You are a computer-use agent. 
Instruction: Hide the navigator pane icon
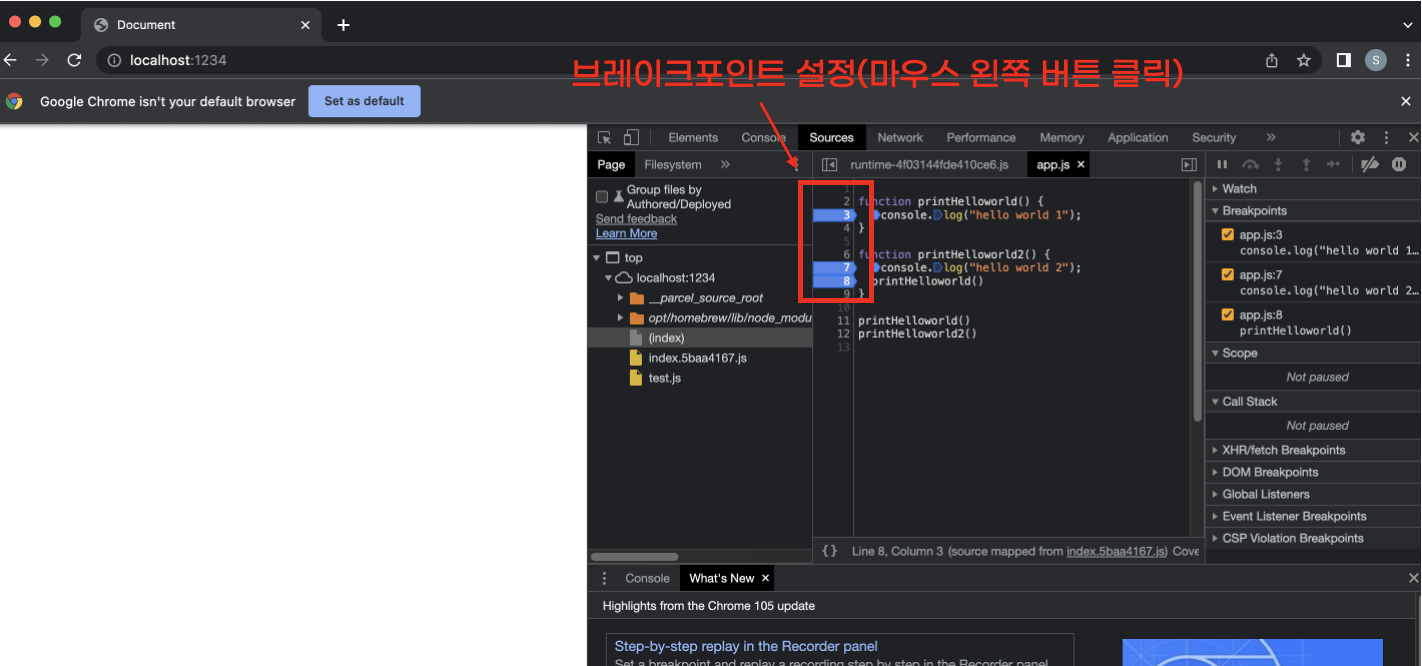click(x=829, y=165)
